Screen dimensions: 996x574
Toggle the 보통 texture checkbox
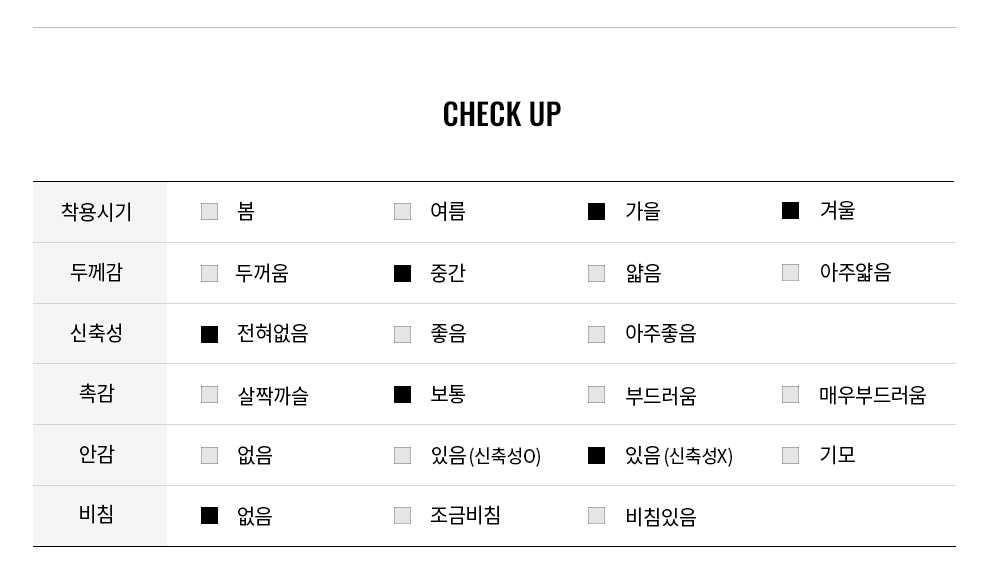click(x=403, y=394)
